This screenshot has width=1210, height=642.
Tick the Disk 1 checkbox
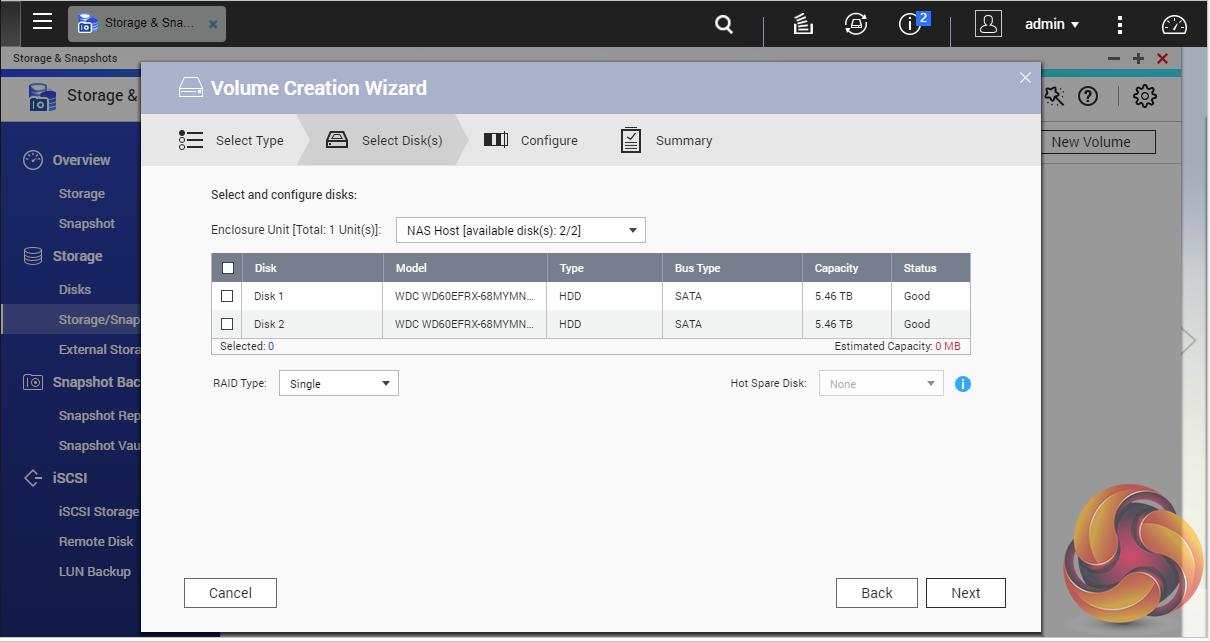[x=227, y=296]
